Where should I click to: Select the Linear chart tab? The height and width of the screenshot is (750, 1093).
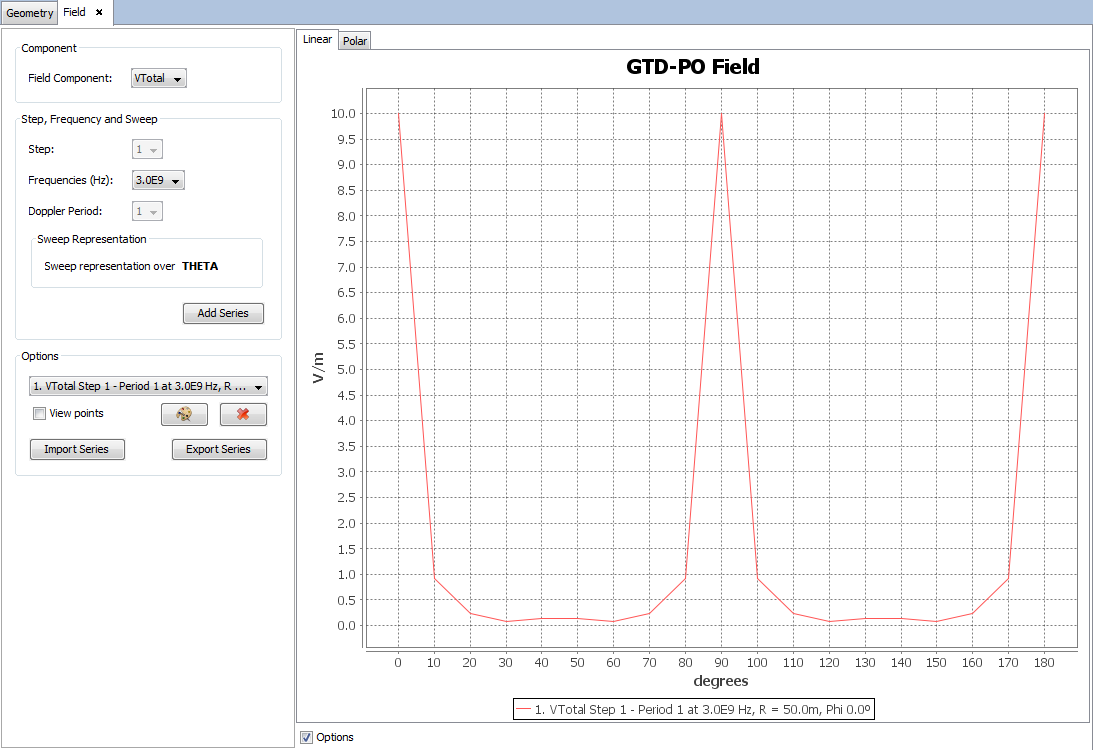(x=317, y=40)
